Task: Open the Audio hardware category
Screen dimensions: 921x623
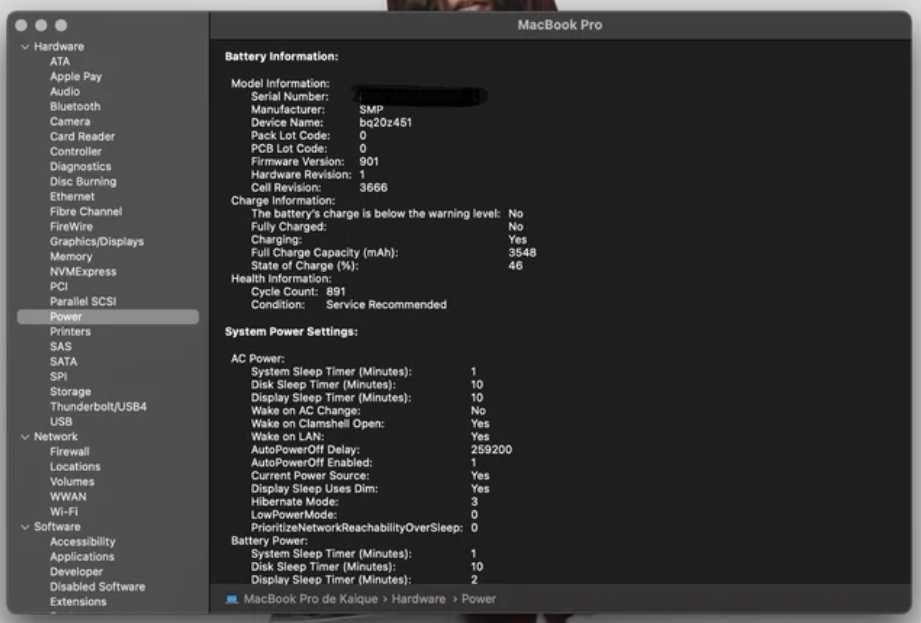Action: point(65,92)
